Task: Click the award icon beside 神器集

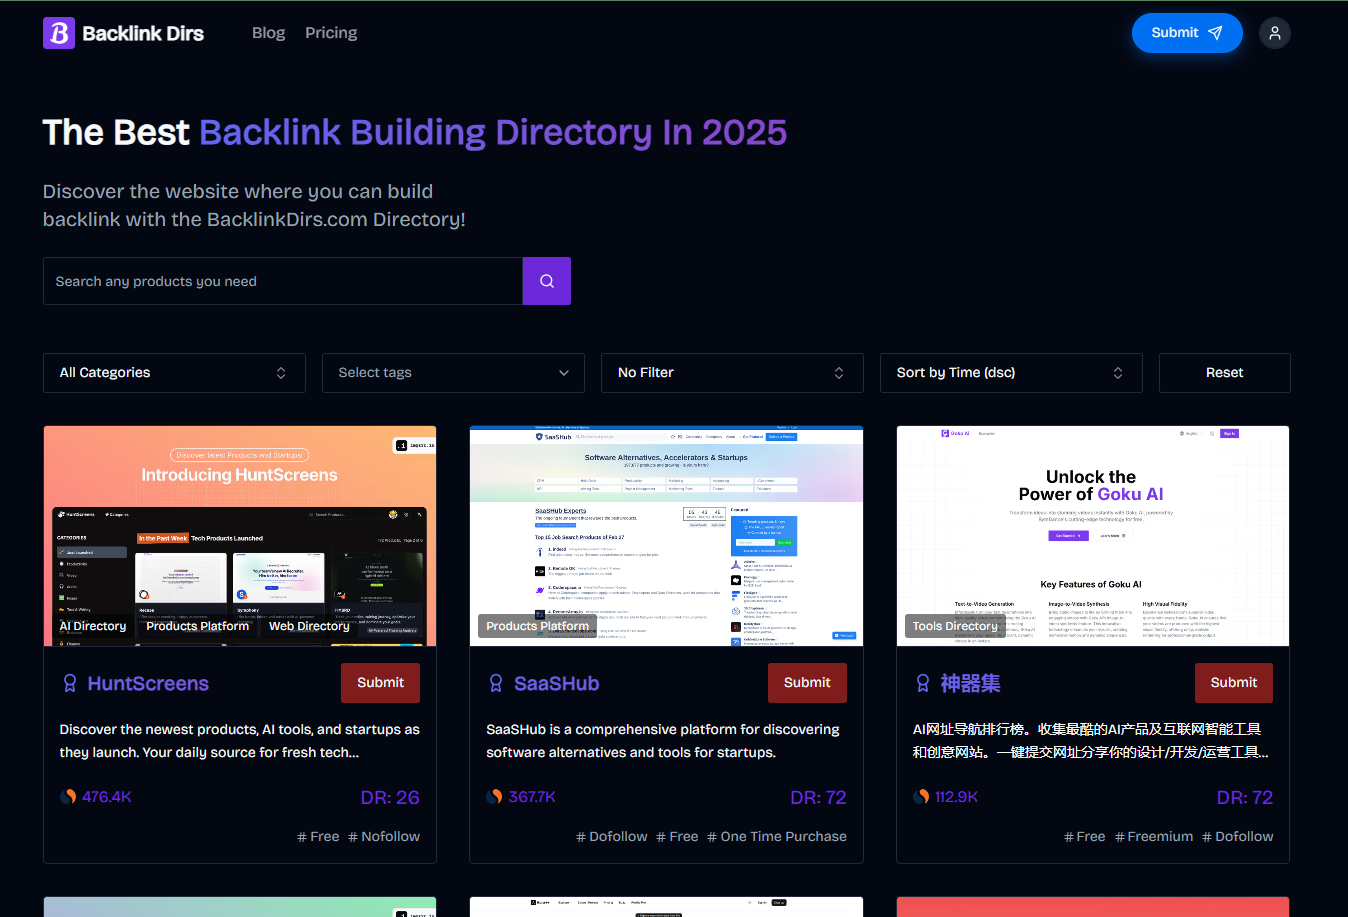Action: (923, 683)
